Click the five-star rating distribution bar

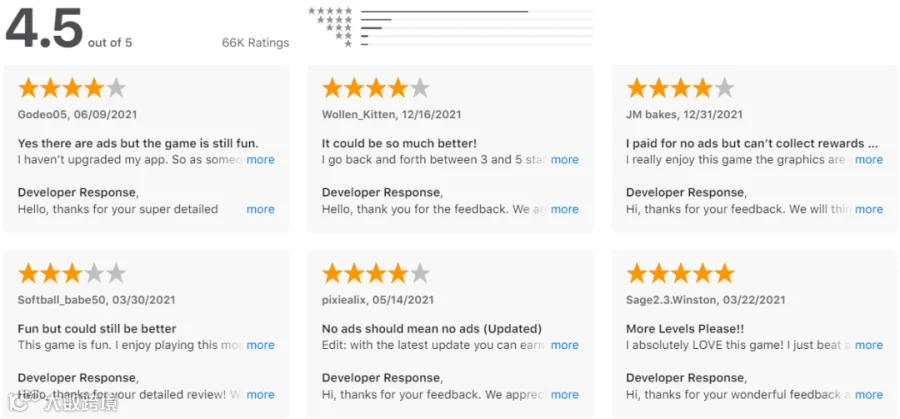pos(477,11)
